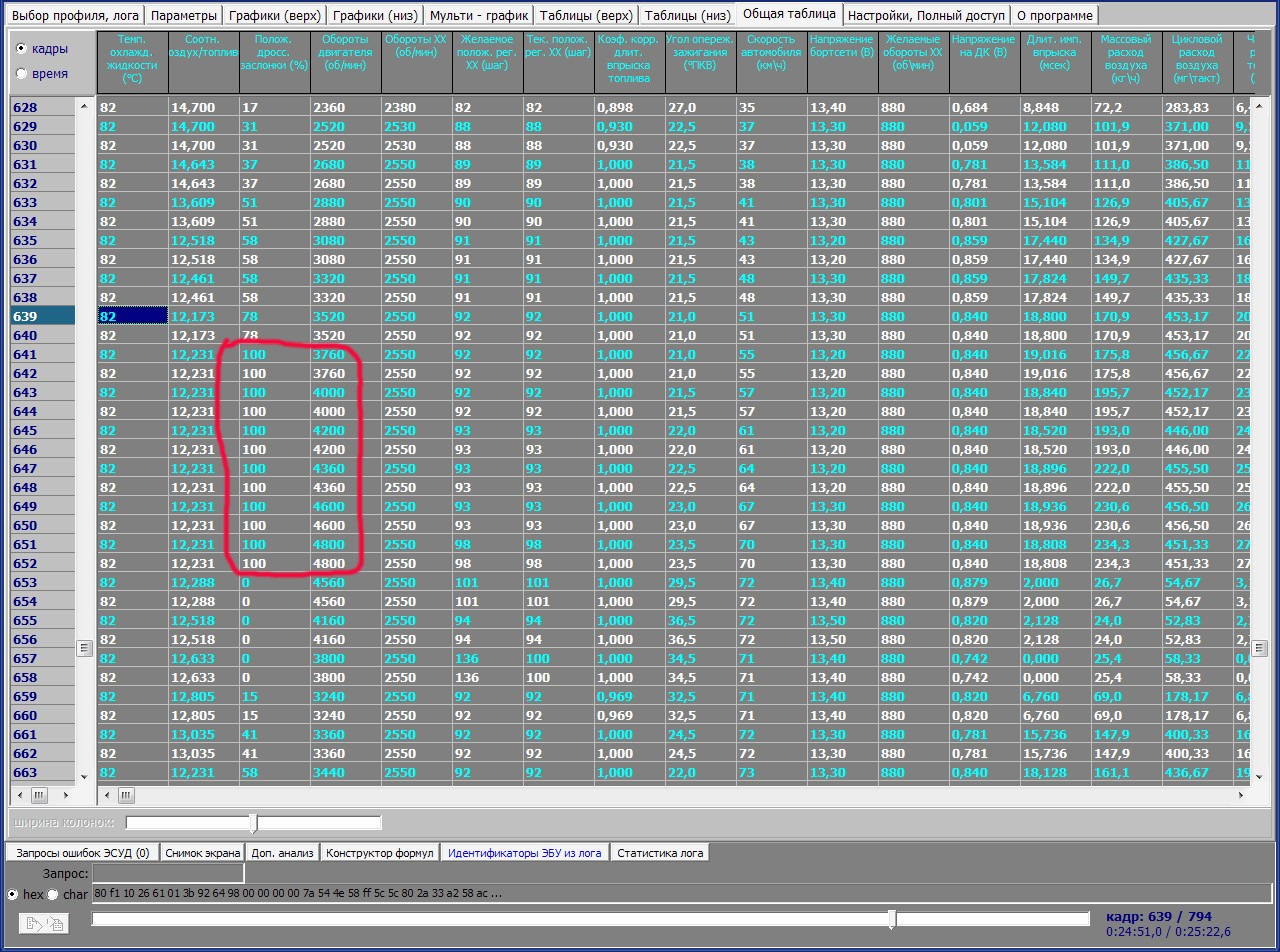Image resolution: width=1280 pixels, height=952 pixels.
Task: Open the 'О программе' tab
Action: coord(1055,15)
